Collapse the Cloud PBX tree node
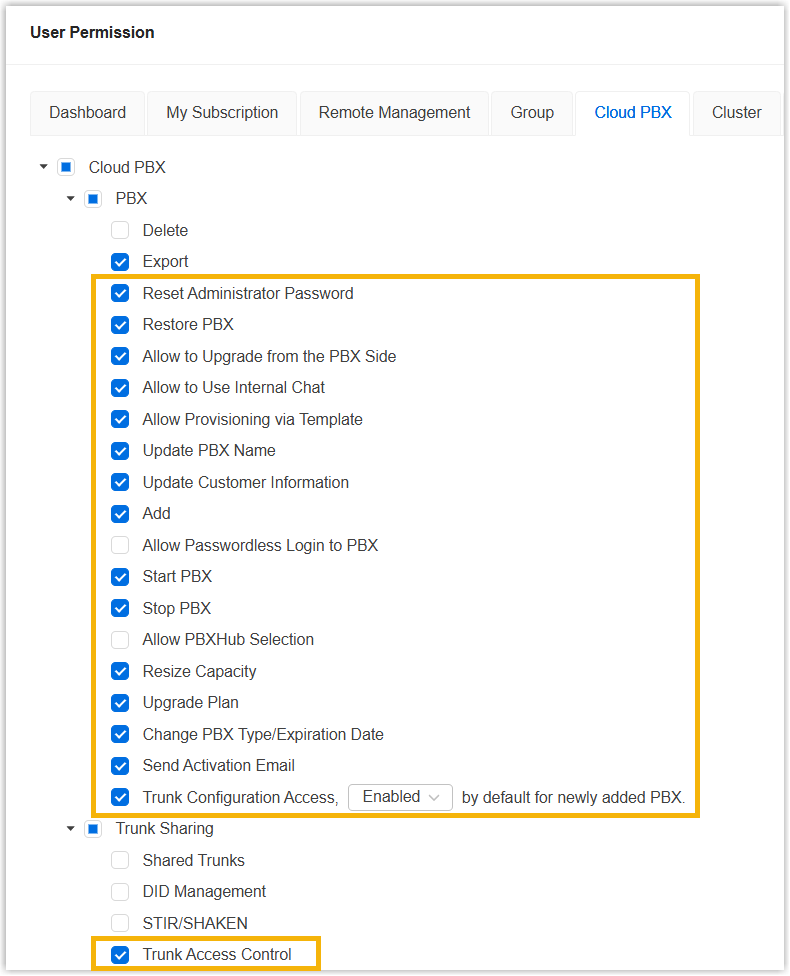The height and width of the screenshot is (976, 790). point(43,167)
